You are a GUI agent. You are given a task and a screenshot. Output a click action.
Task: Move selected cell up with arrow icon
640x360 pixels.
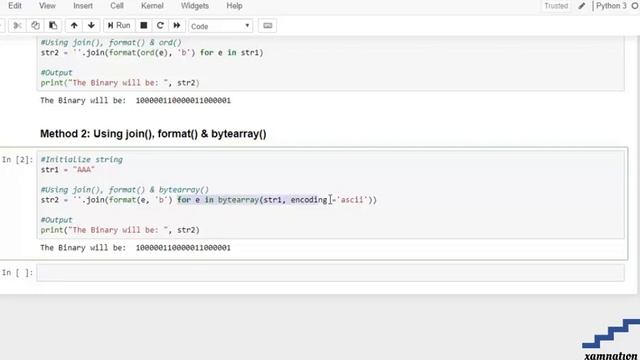click(74, 26)
